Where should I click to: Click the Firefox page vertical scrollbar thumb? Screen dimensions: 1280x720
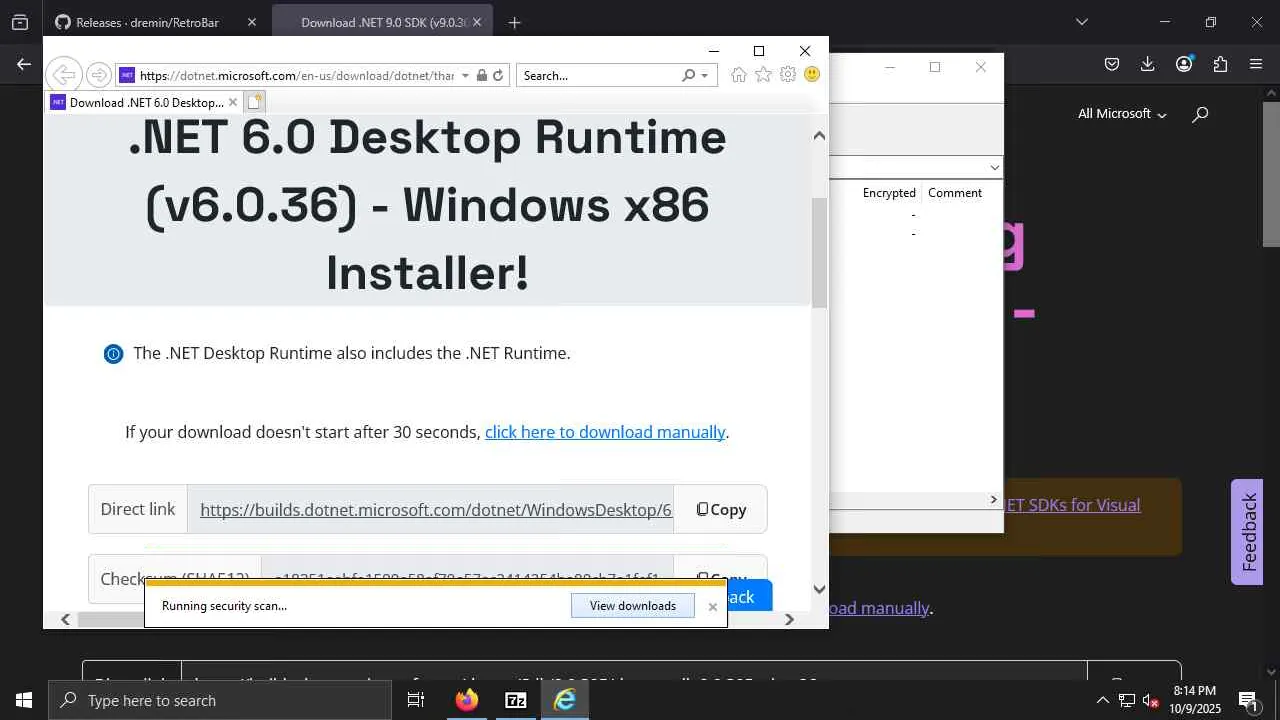(1271, 174)
